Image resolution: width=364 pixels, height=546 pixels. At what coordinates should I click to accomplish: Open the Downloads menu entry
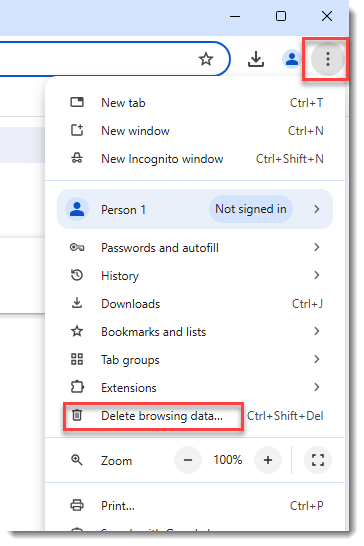tap(195, 304)
